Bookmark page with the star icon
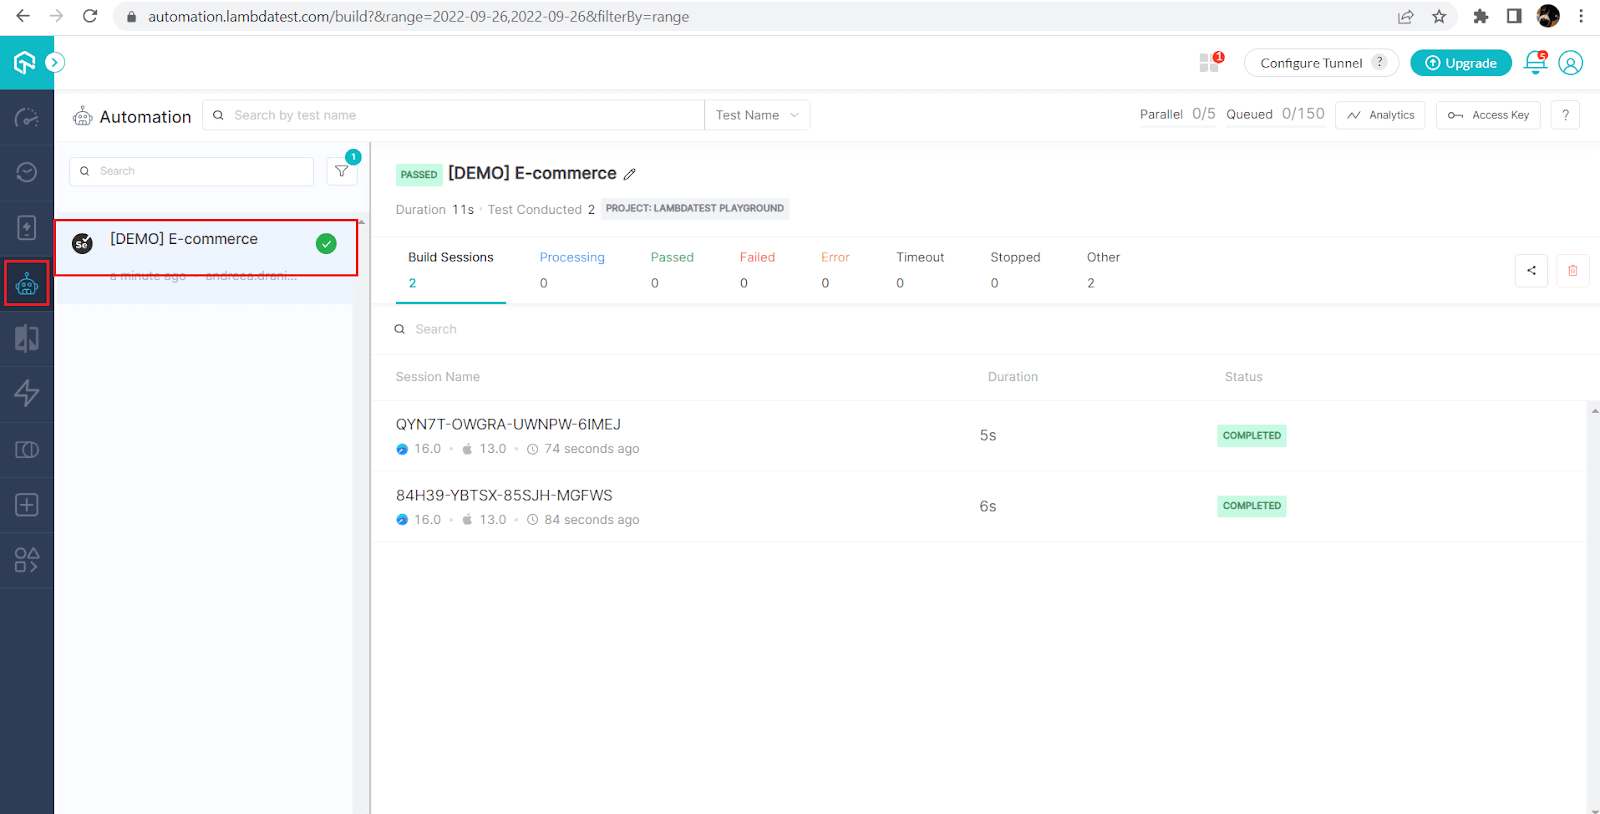1600x814 pixels. 1439,16
